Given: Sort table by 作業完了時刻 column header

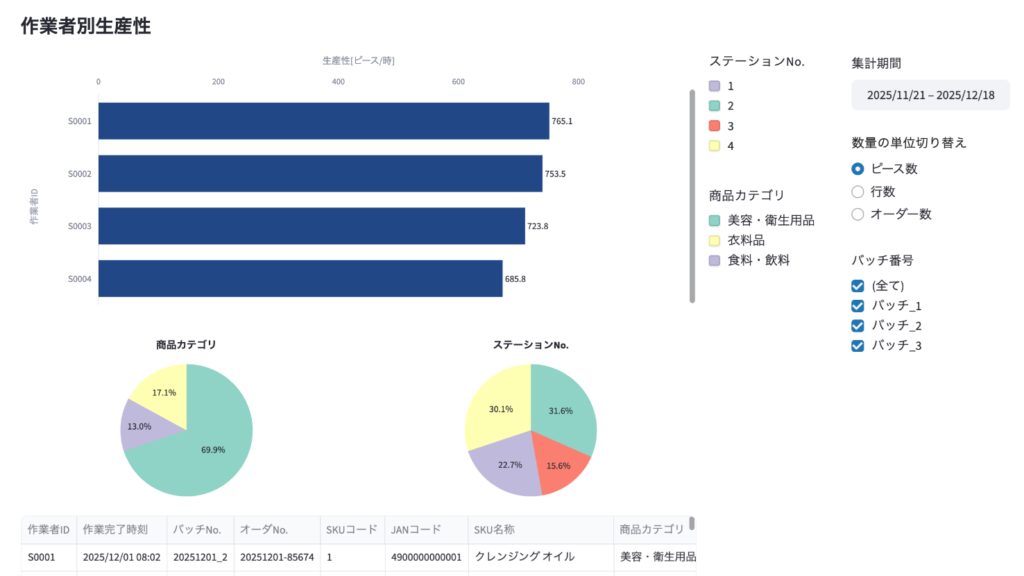Looking at the screenshot, I should [116, 529].
